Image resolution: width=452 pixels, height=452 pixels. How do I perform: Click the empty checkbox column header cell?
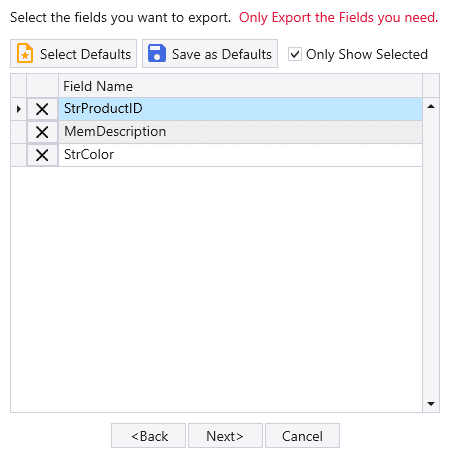pyautogui.click(x=42, y=86)
